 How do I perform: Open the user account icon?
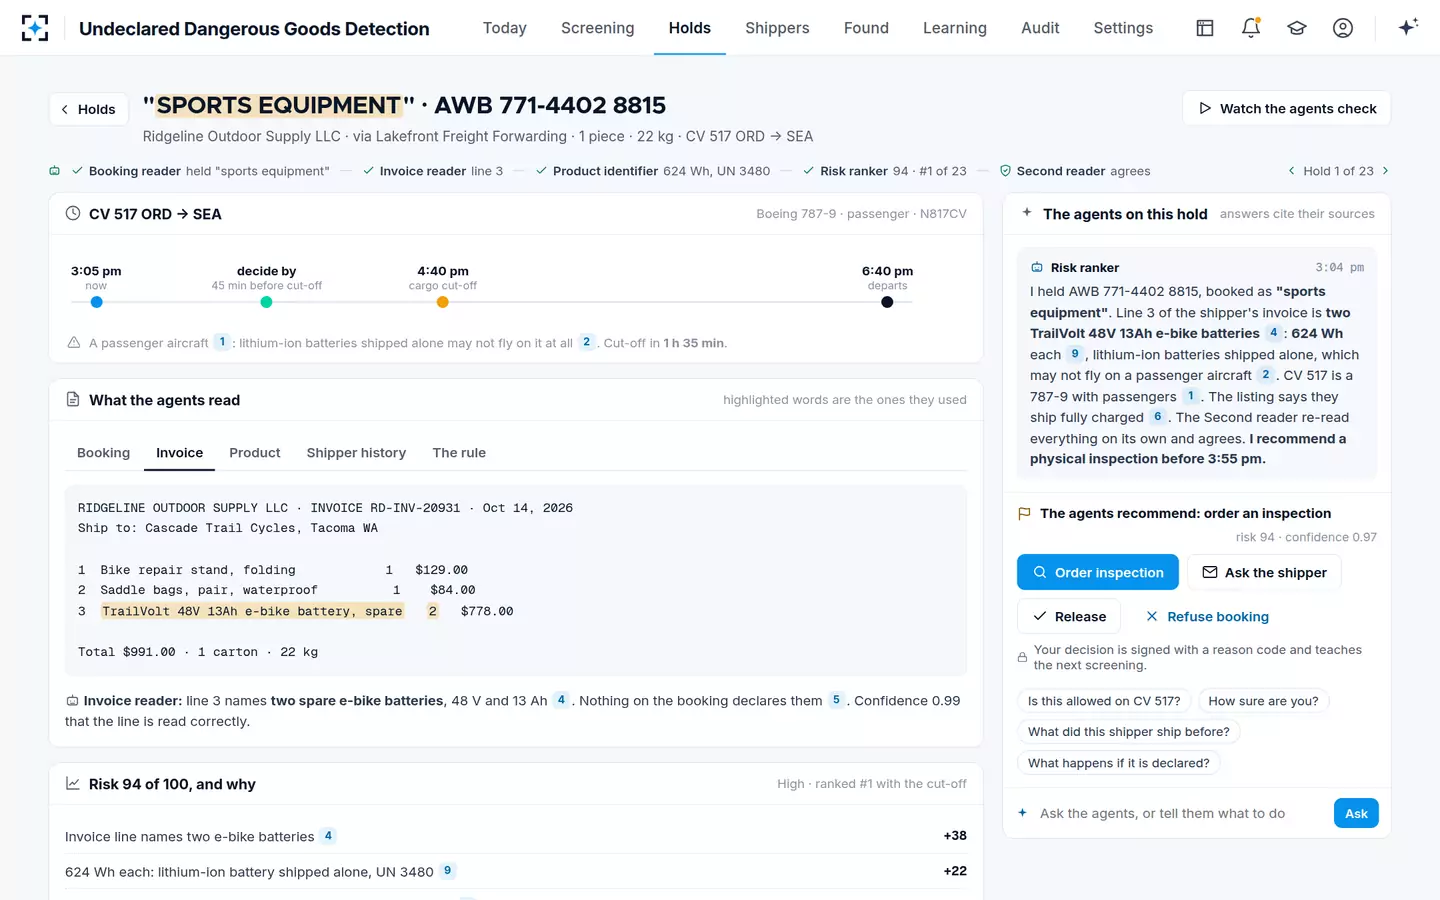click(x=1343, y=28)
